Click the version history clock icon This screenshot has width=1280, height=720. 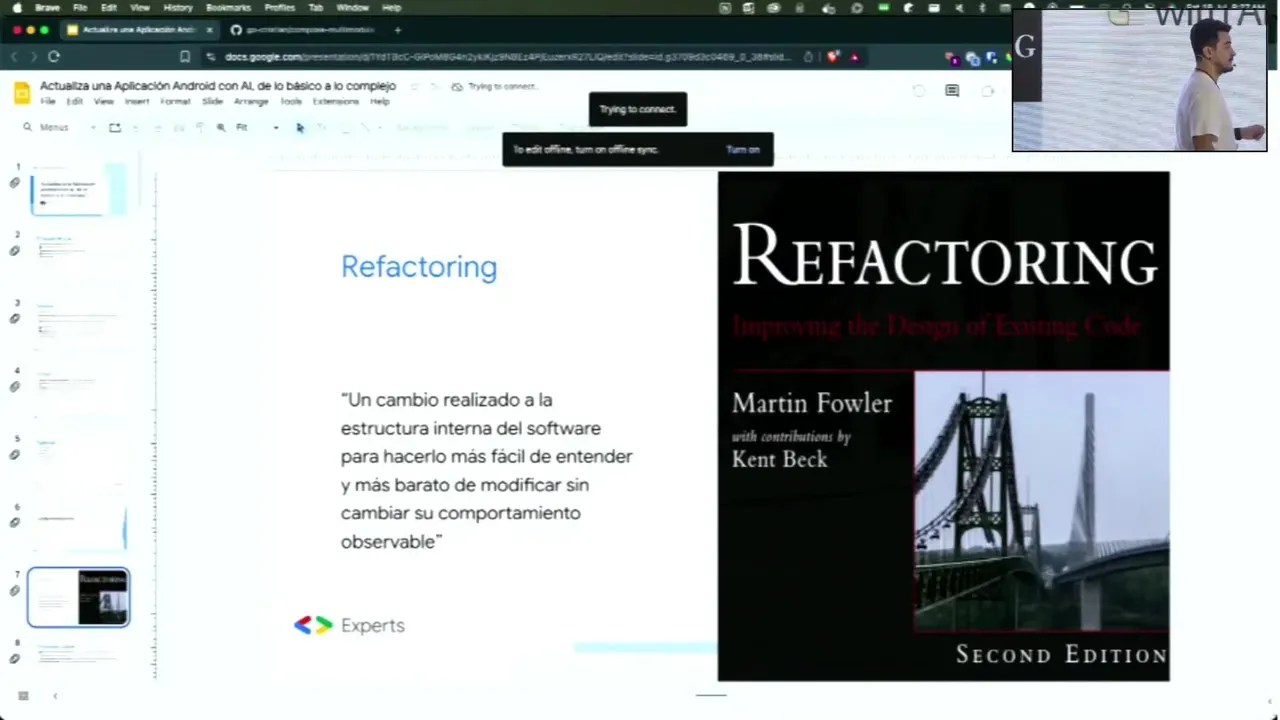918,91
